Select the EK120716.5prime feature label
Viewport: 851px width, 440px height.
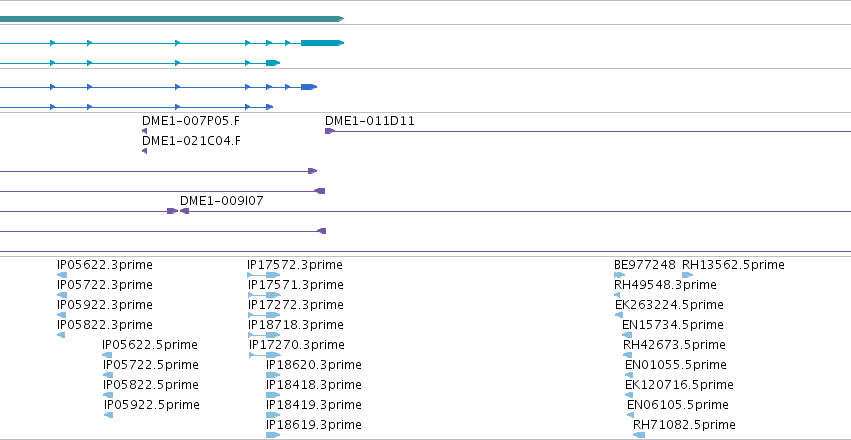(679, 385)
